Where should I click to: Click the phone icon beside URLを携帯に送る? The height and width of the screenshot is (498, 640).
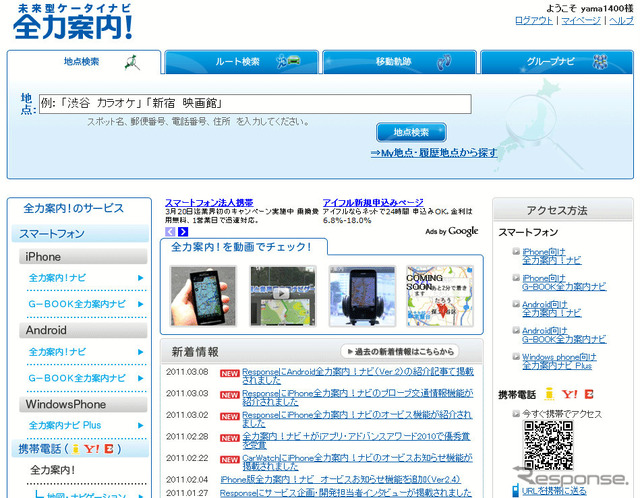click(516, 491)
